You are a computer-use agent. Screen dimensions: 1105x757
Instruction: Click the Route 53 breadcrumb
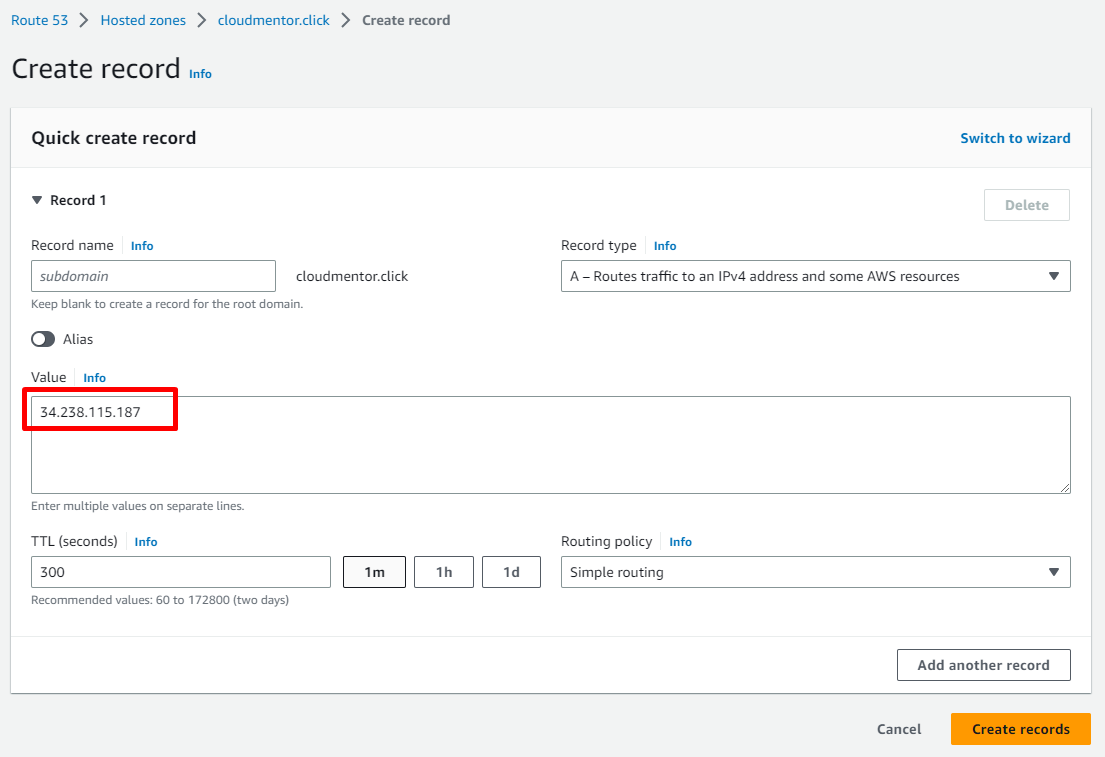44,20
